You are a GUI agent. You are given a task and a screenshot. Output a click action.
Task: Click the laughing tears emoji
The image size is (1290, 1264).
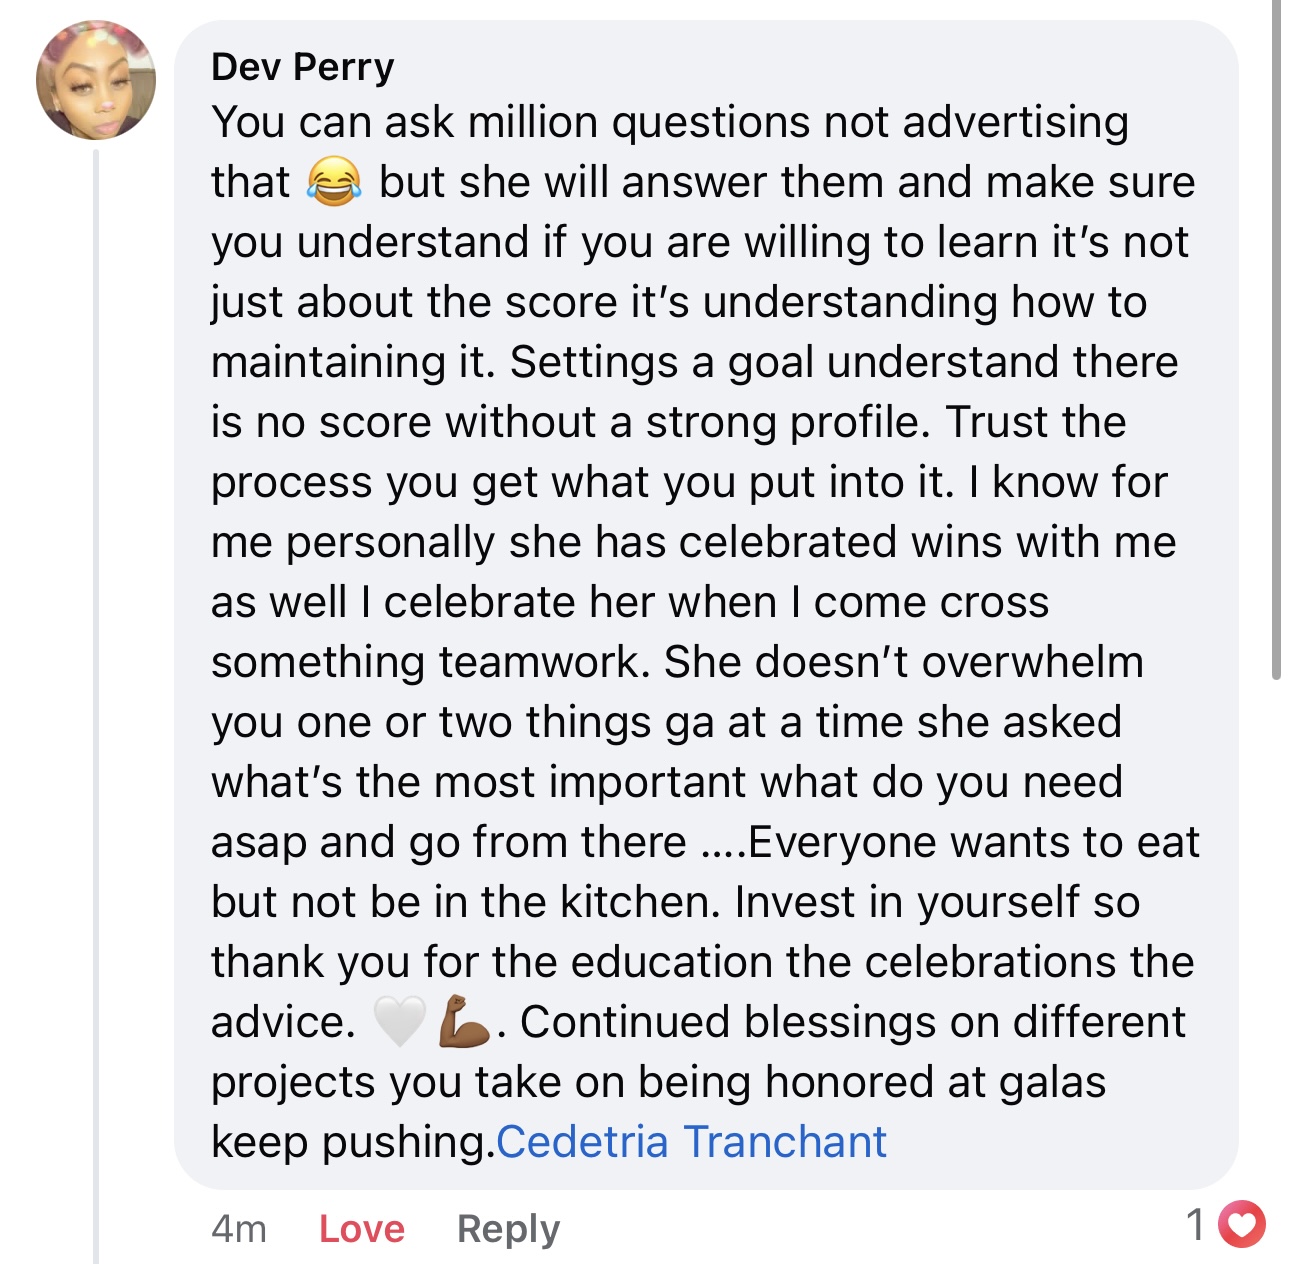[x=334, y=183]
